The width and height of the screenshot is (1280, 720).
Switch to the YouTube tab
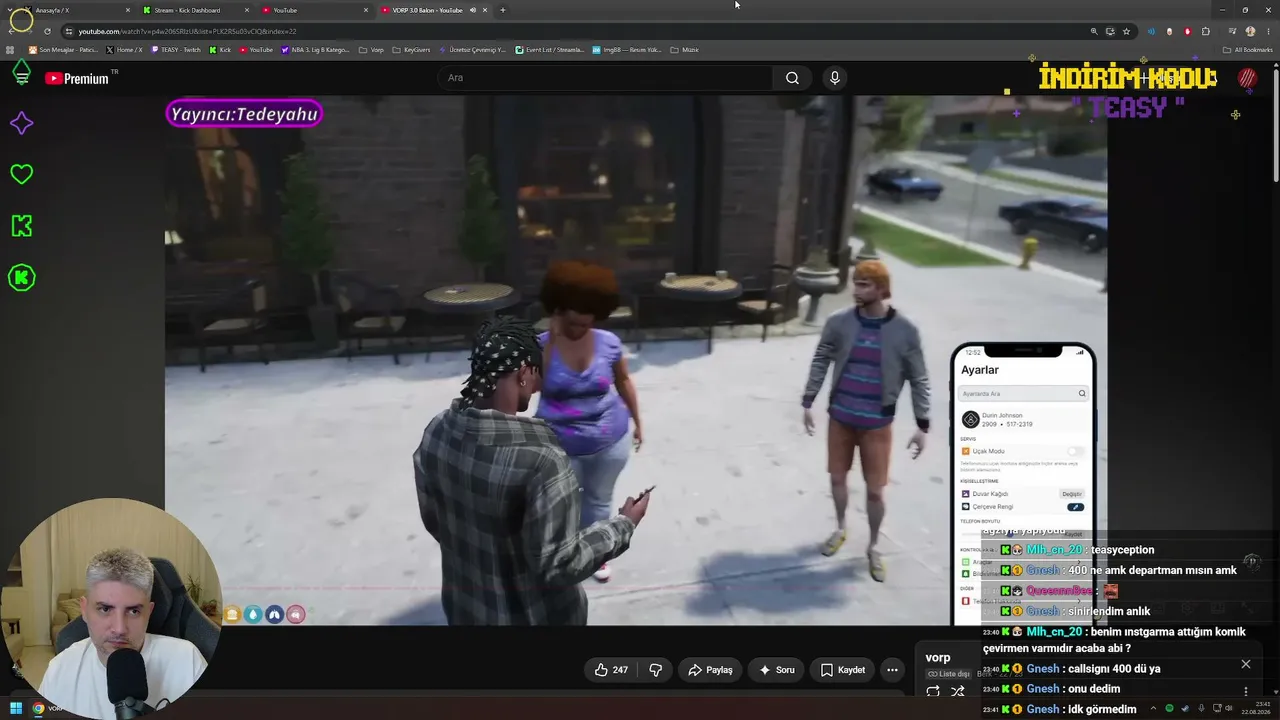coord(315,10)
